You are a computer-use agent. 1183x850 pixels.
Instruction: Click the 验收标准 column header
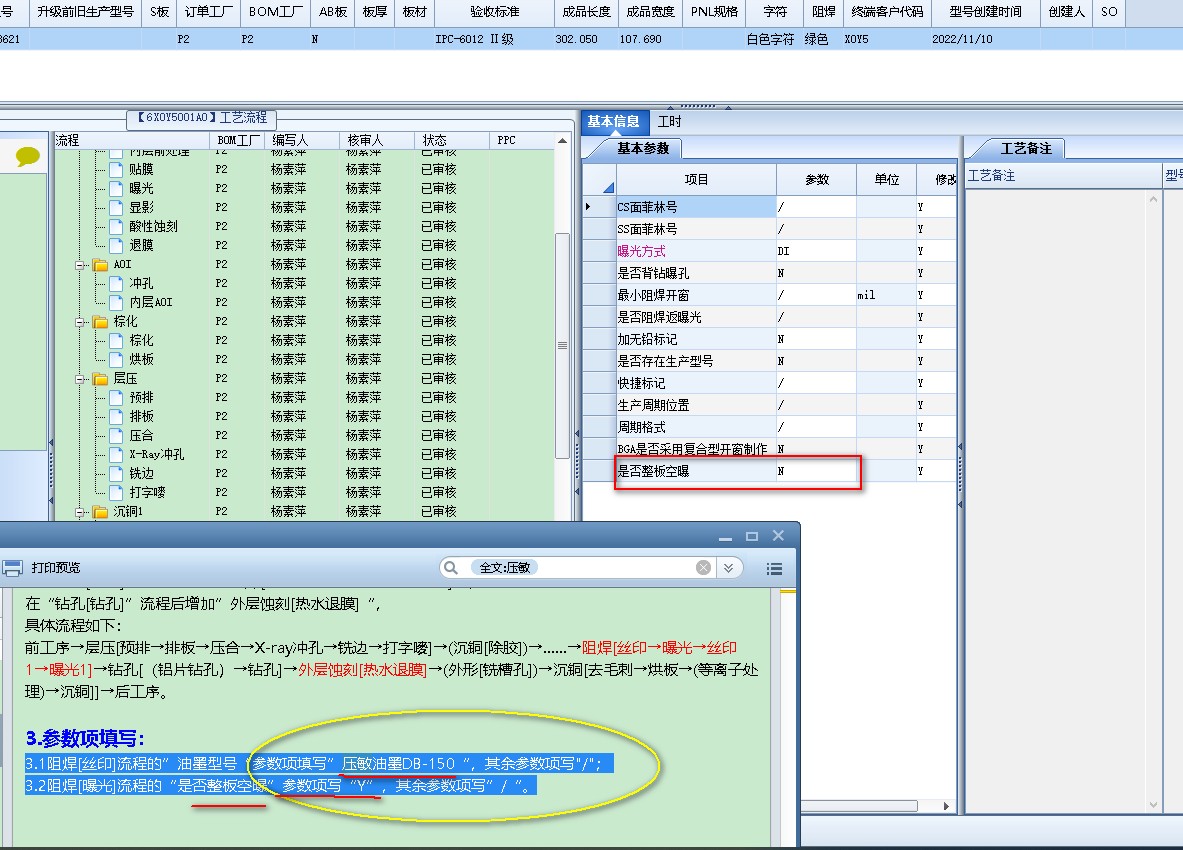pyautogui.click(x=494, y=12)
